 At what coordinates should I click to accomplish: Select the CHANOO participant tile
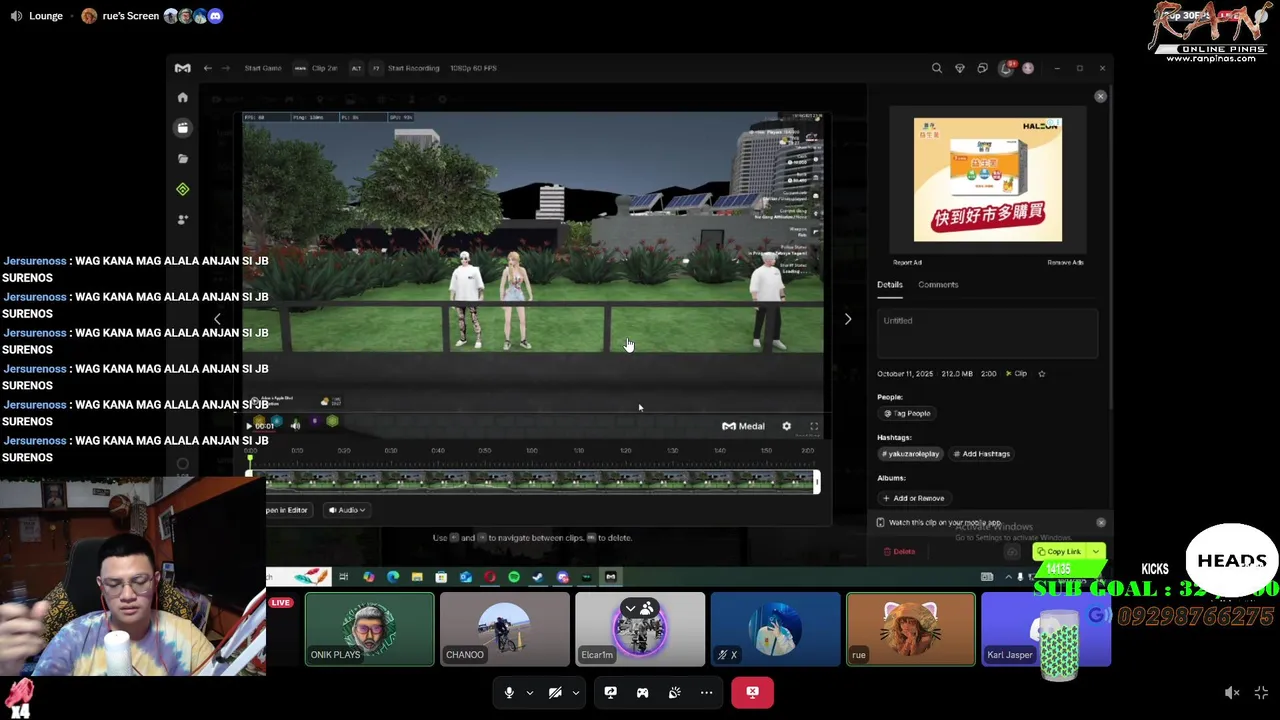click(505, 629)
